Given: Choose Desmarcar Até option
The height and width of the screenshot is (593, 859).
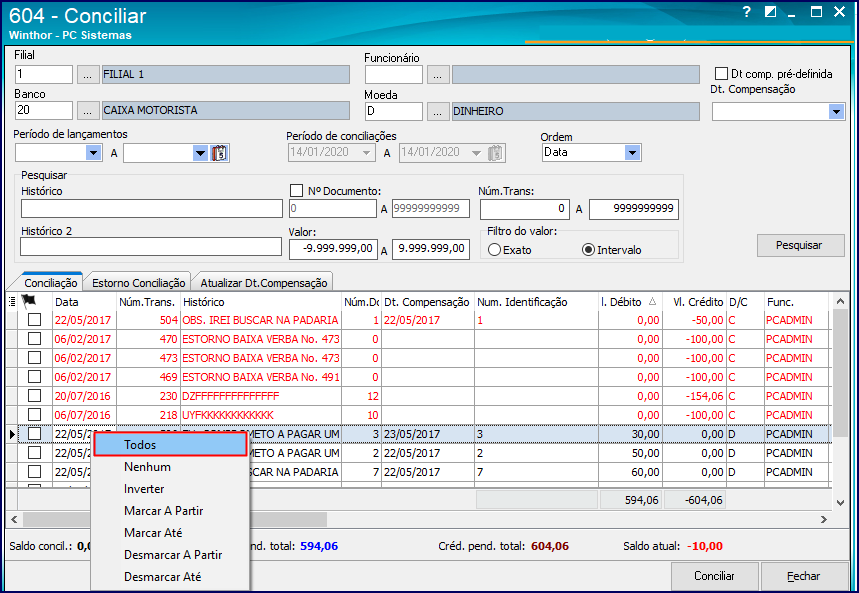Looking at the screenshot, I should pyautogui.click(x=170, y=577).
